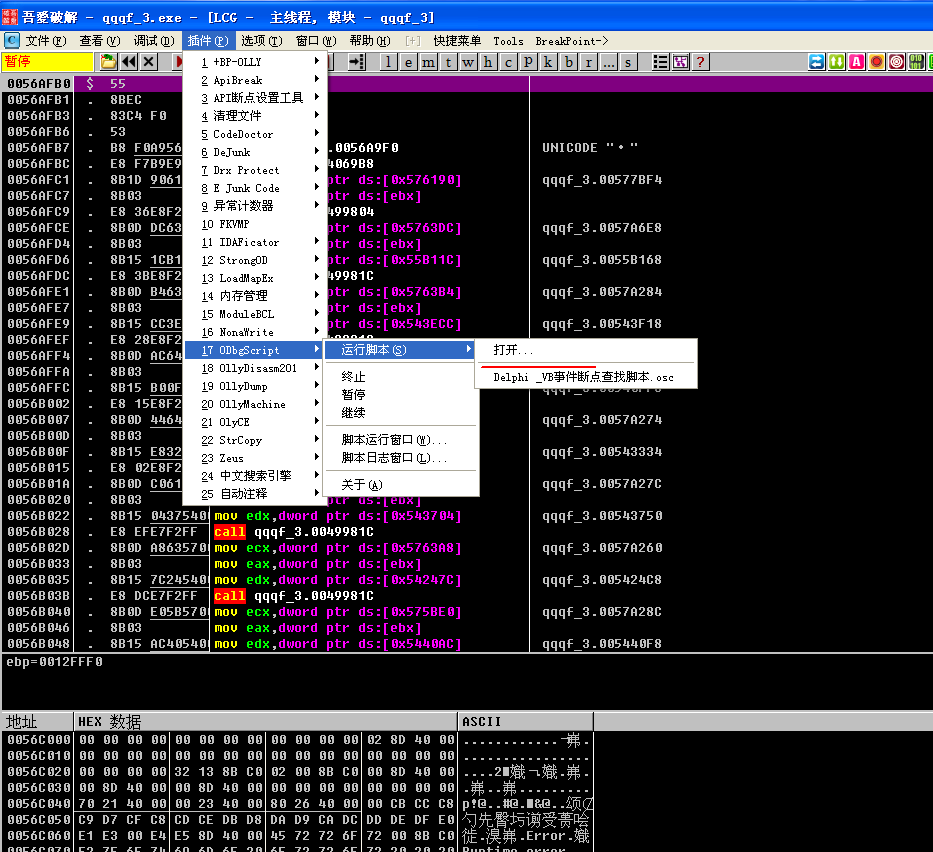Select the 自动注释 plugin entry
The image size is (933, 852).
(x=255, y=494)
